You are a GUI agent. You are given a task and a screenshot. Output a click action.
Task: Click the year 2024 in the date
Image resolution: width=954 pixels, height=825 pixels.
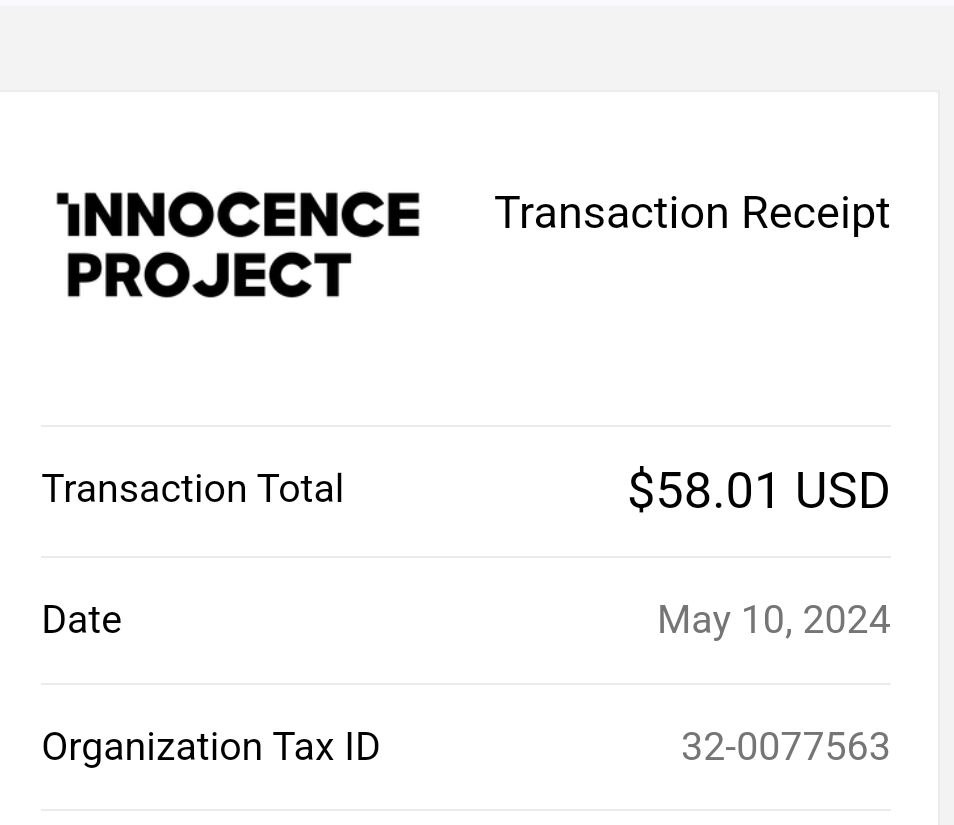pos(846,619)
